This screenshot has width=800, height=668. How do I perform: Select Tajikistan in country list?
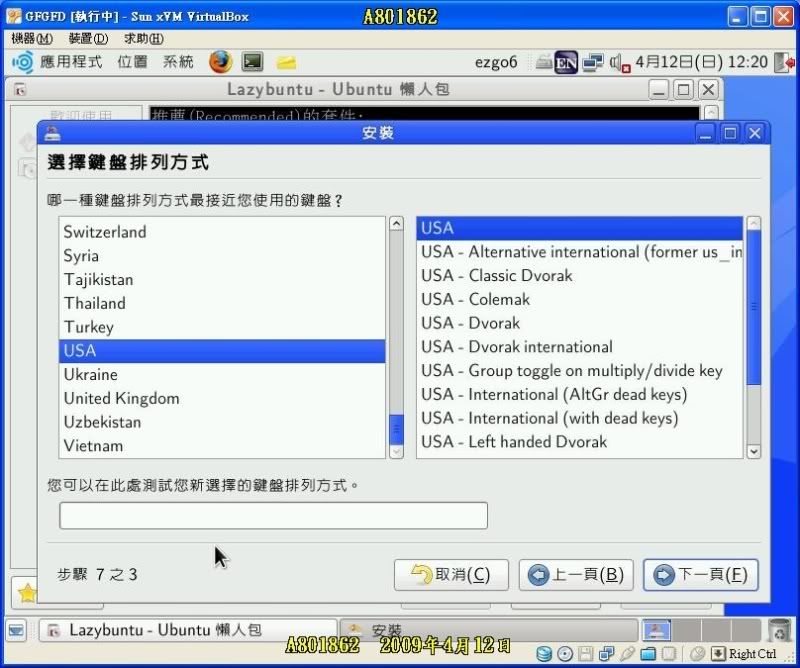(x=222, y=280)
